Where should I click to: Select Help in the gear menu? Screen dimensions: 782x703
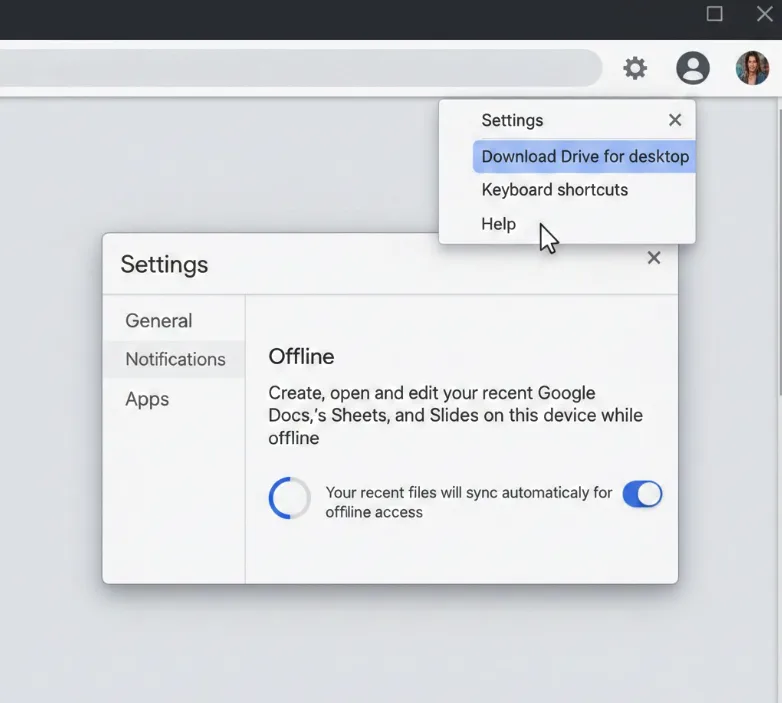[x=498, y=224]
